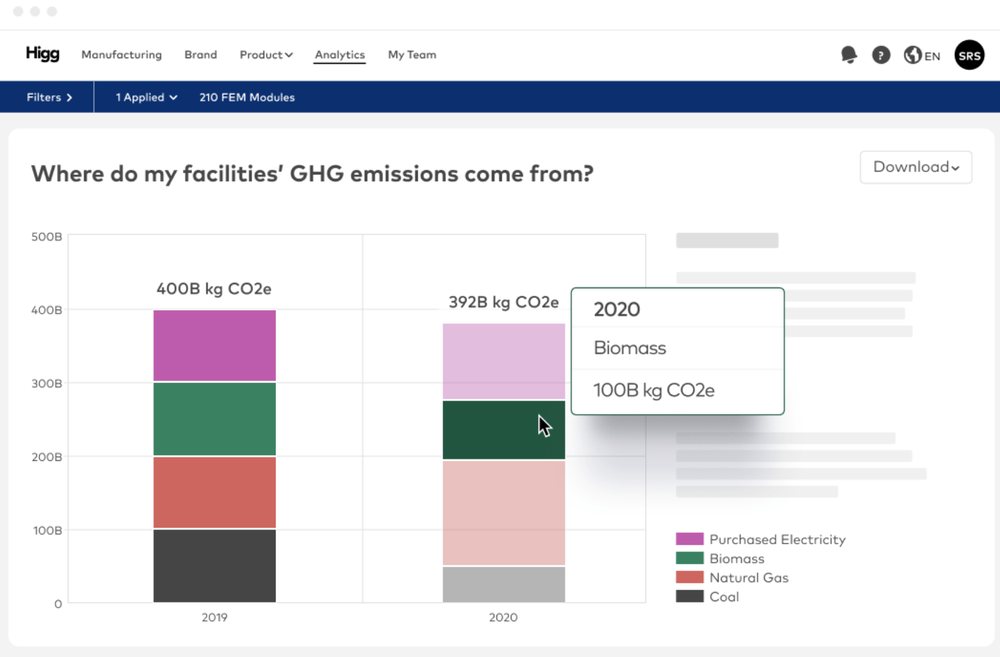Expand the Filters panel

pos(50,97)
